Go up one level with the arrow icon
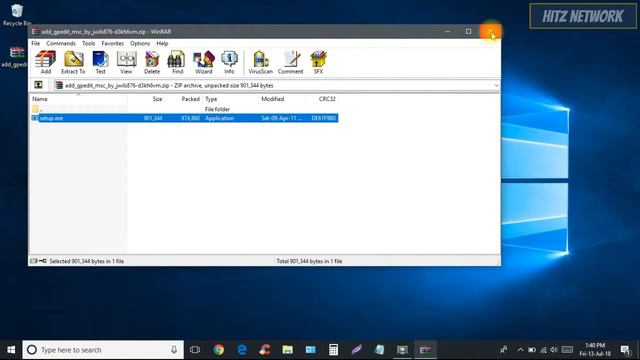640x360 pixels. tap(38, 85)
